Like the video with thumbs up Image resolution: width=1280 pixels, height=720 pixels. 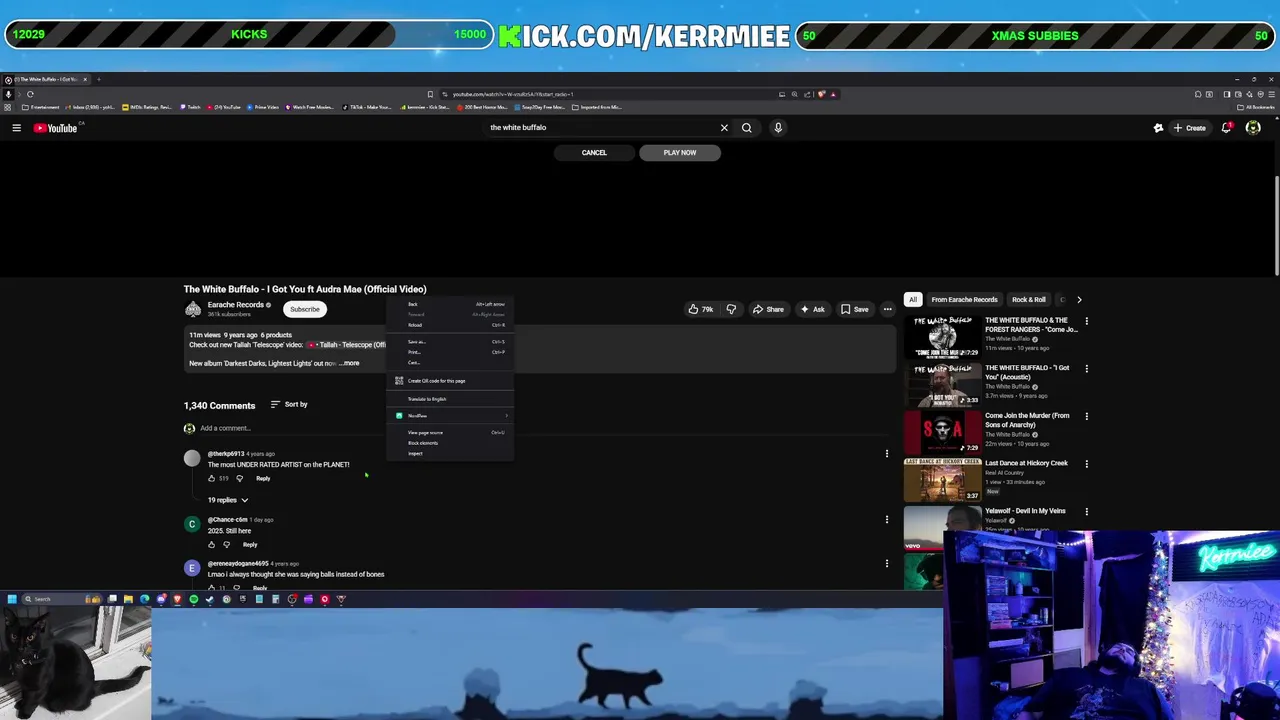(700, 309)
